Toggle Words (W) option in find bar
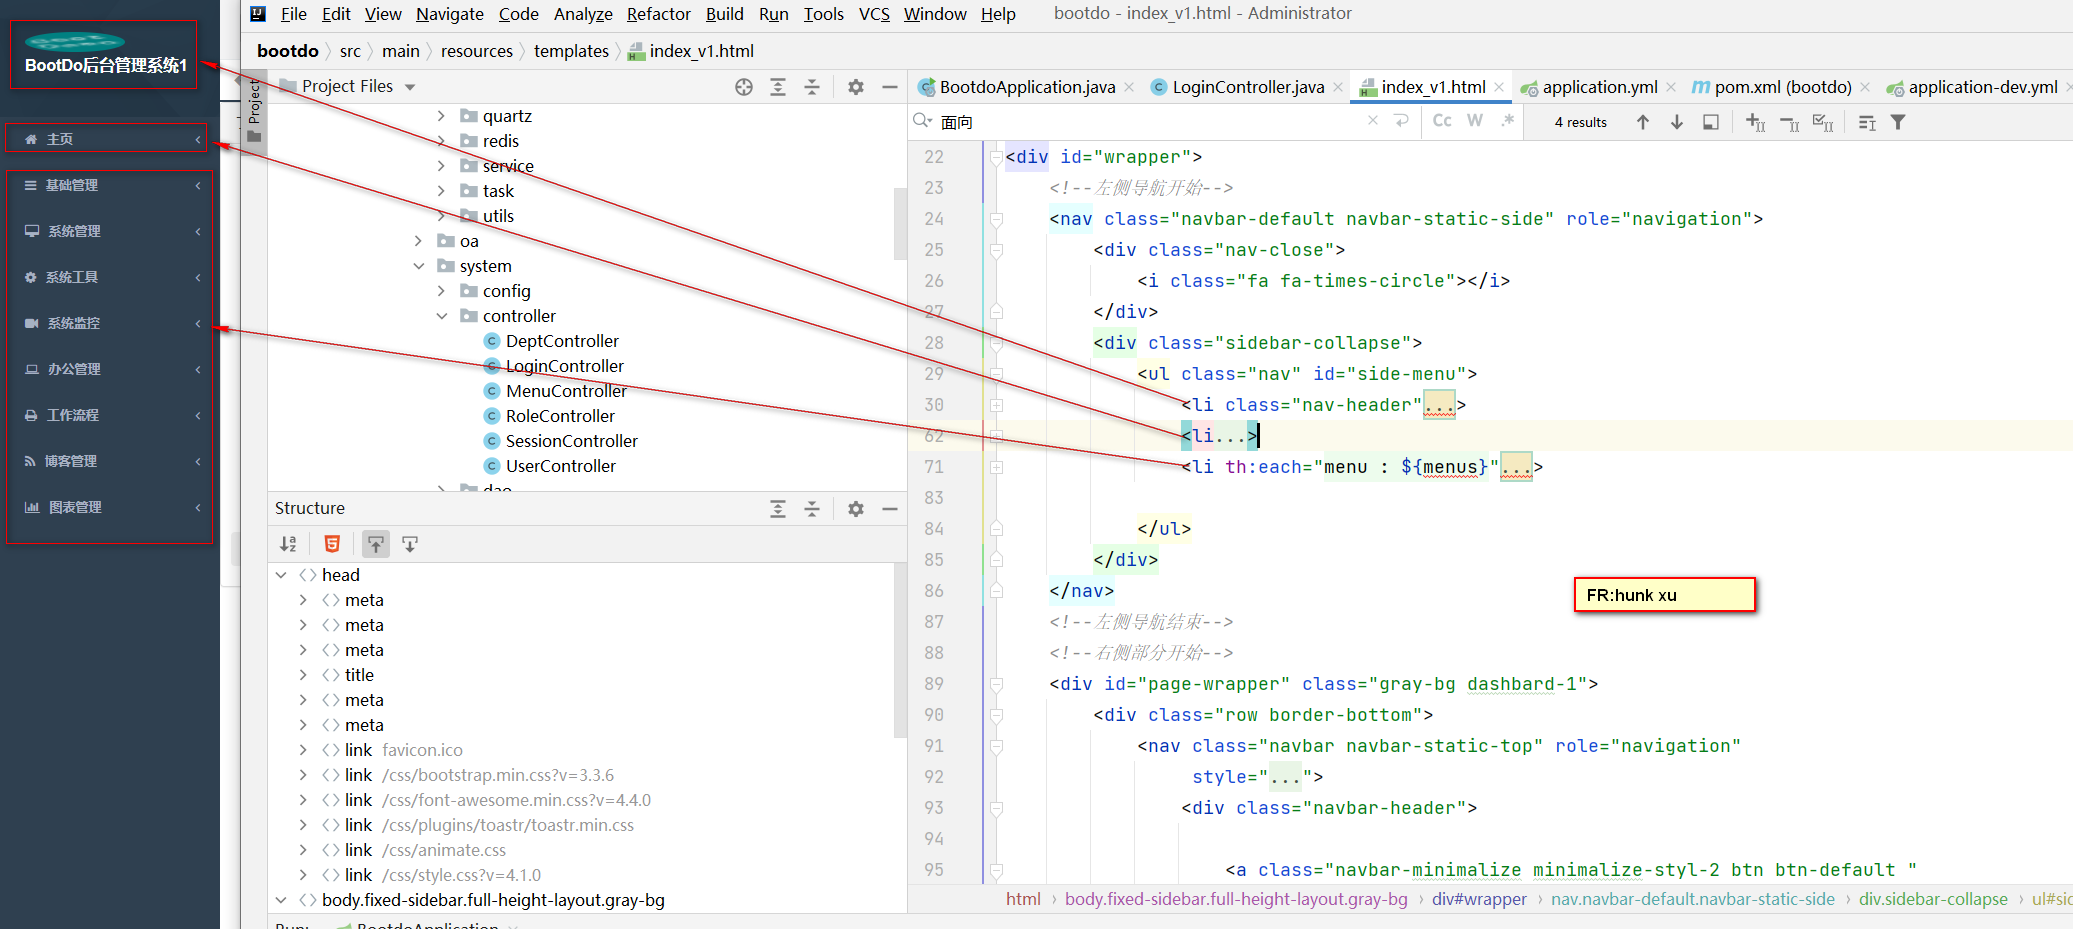Viewport: 2073px width, 929px height. point(1475,121)
